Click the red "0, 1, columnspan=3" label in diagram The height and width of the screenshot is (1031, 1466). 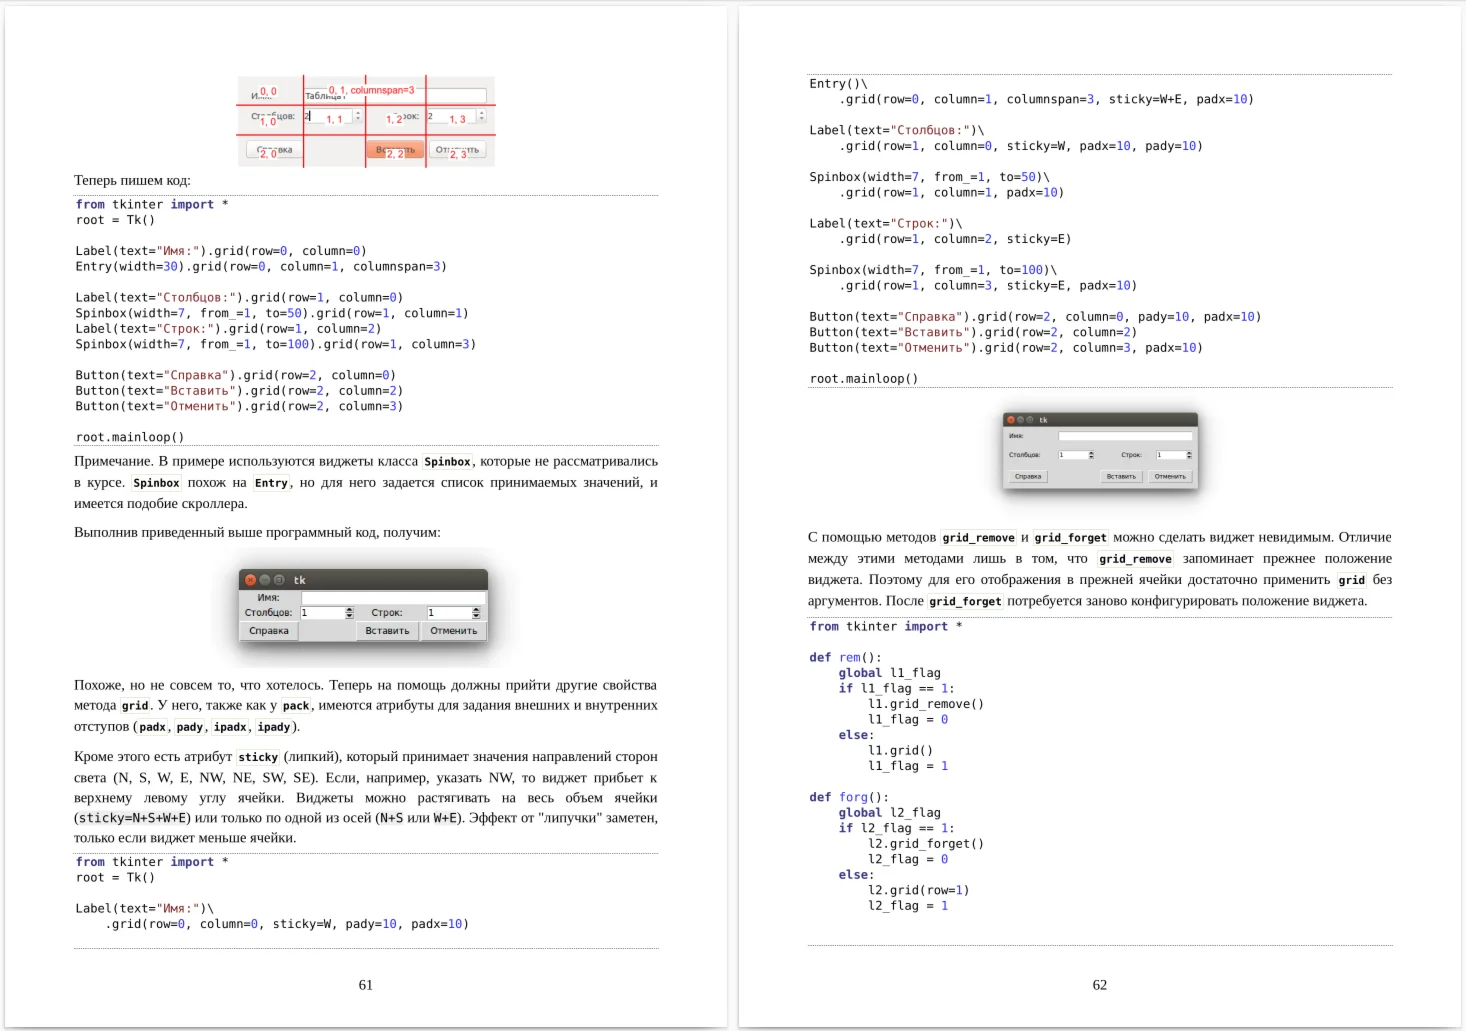point(371,90)
